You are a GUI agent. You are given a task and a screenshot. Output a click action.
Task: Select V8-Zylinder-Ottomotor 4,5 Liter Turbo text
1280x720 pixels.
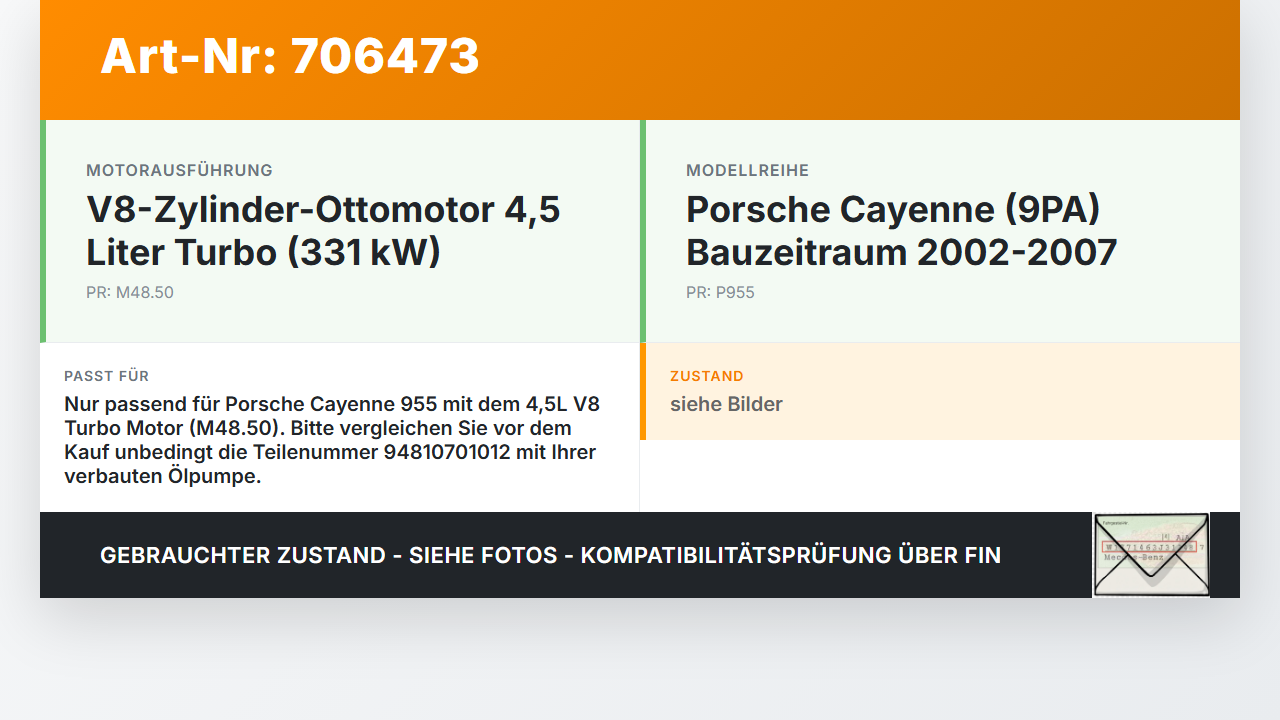pos(323,231)
